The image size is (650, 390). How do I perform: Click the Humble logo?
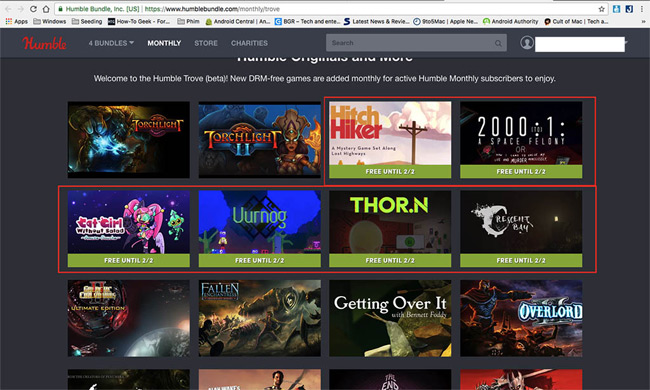pos(44,43)
